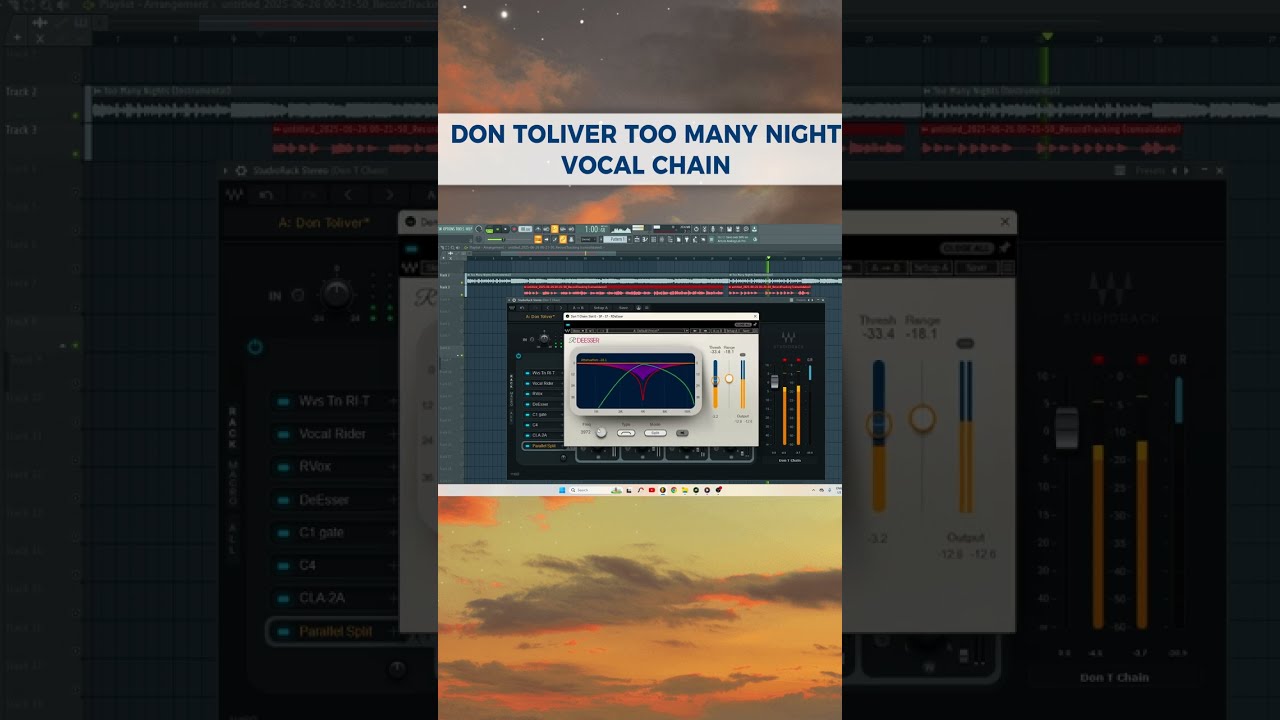This screenshot has width=1280, height=720.
Task: Open the Default Preset dropdown in the inset DeEsser header
Action: click(648, 331)
